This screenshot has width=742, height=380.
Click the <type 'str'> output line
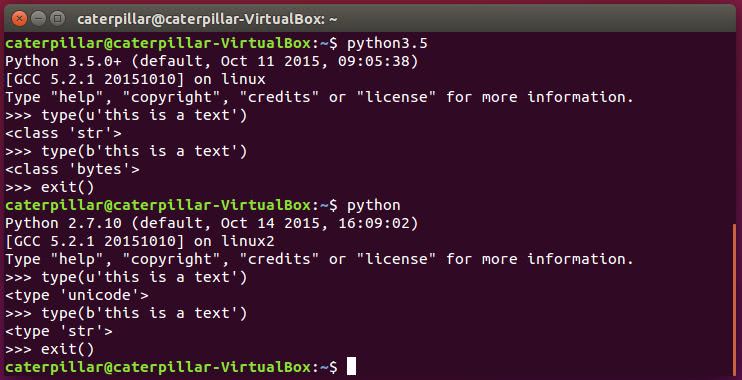tap(59, 332)
